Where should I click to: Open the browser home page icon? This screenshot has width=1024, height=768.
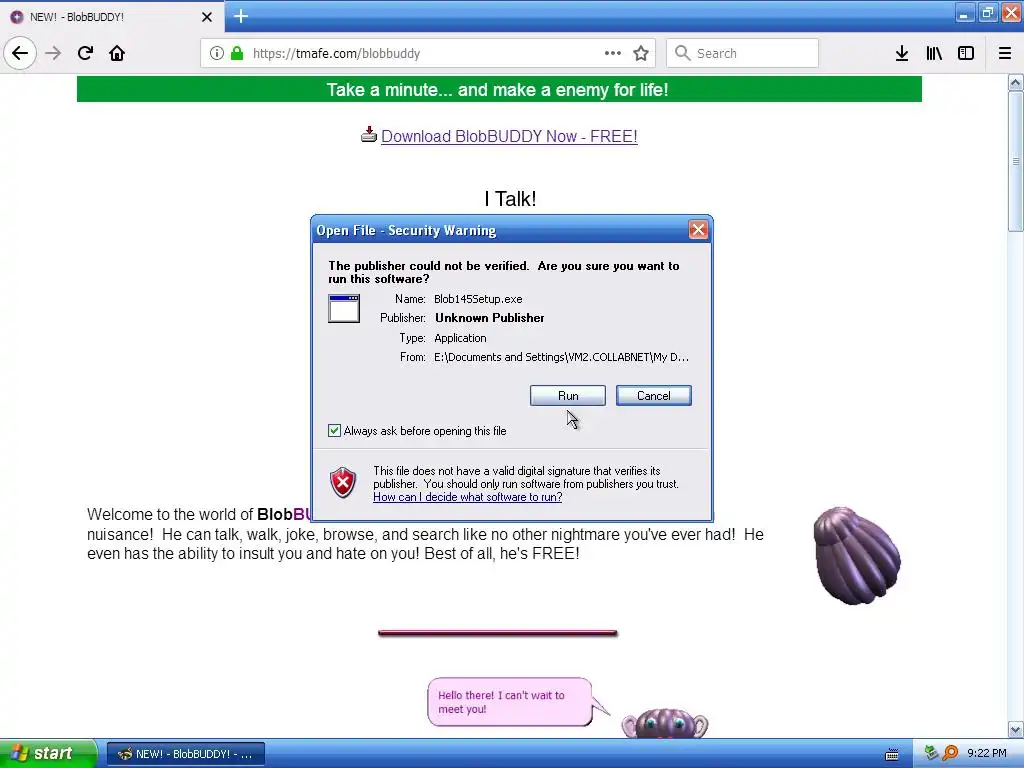click(x=117, y=53)
